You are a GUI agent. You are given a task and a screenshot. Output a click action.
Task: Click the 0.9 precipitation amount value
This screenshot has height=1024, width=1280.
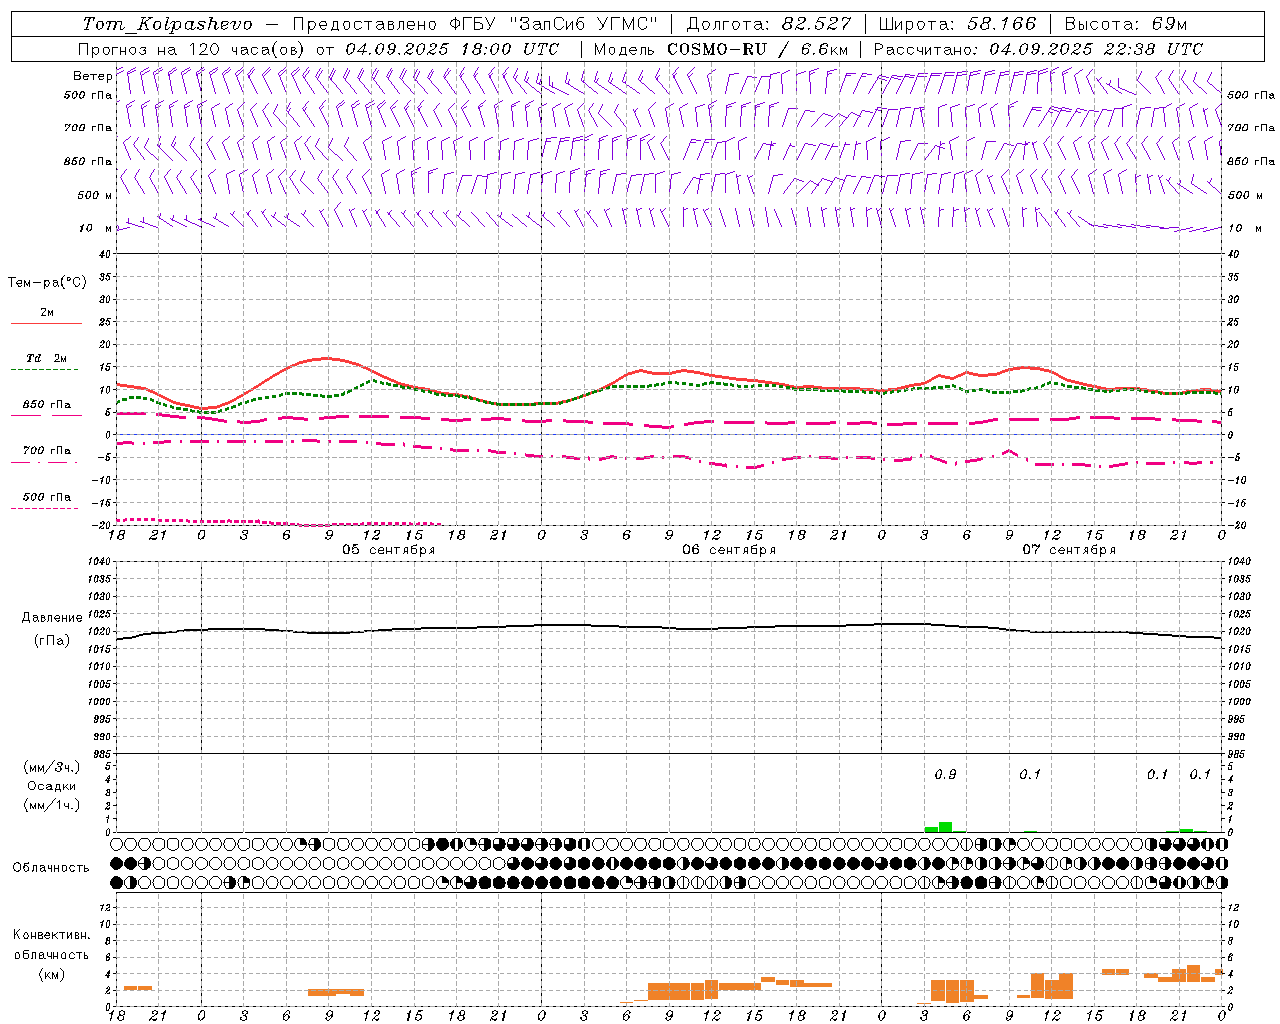(945, 775)
